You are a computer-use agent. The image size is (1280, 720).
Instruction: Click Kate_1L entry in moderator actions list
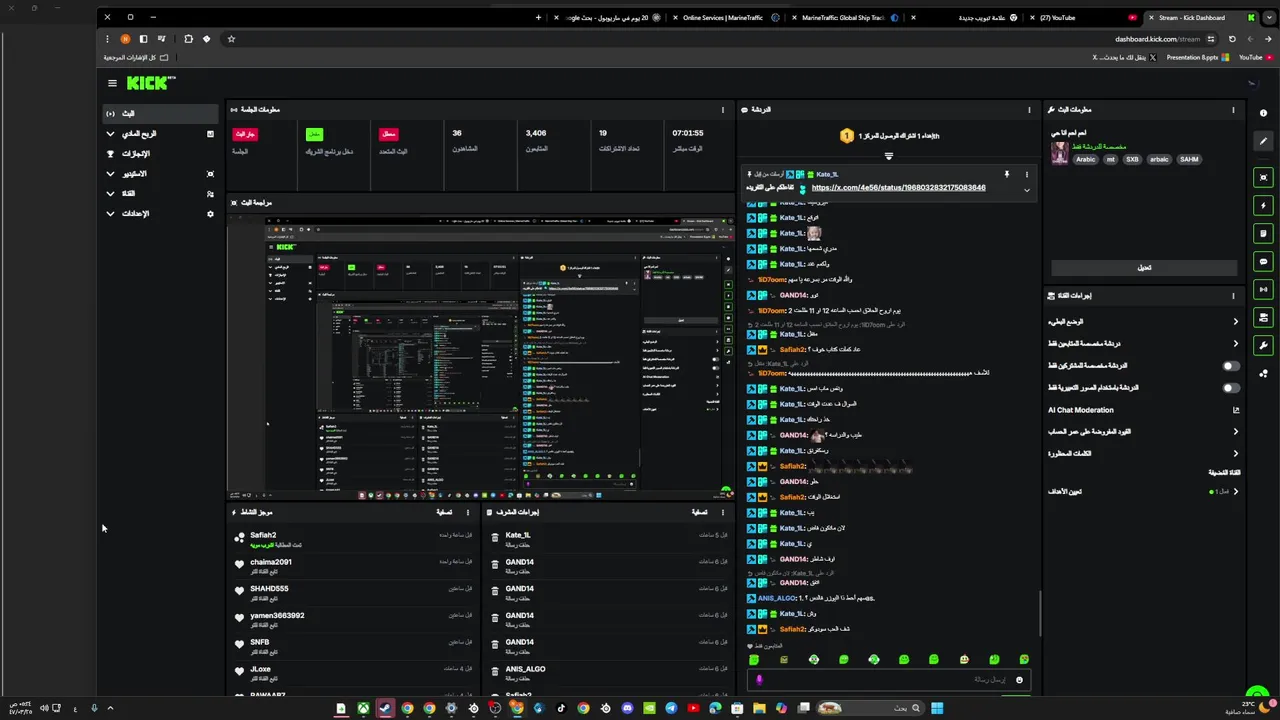[x=517, y=535]
